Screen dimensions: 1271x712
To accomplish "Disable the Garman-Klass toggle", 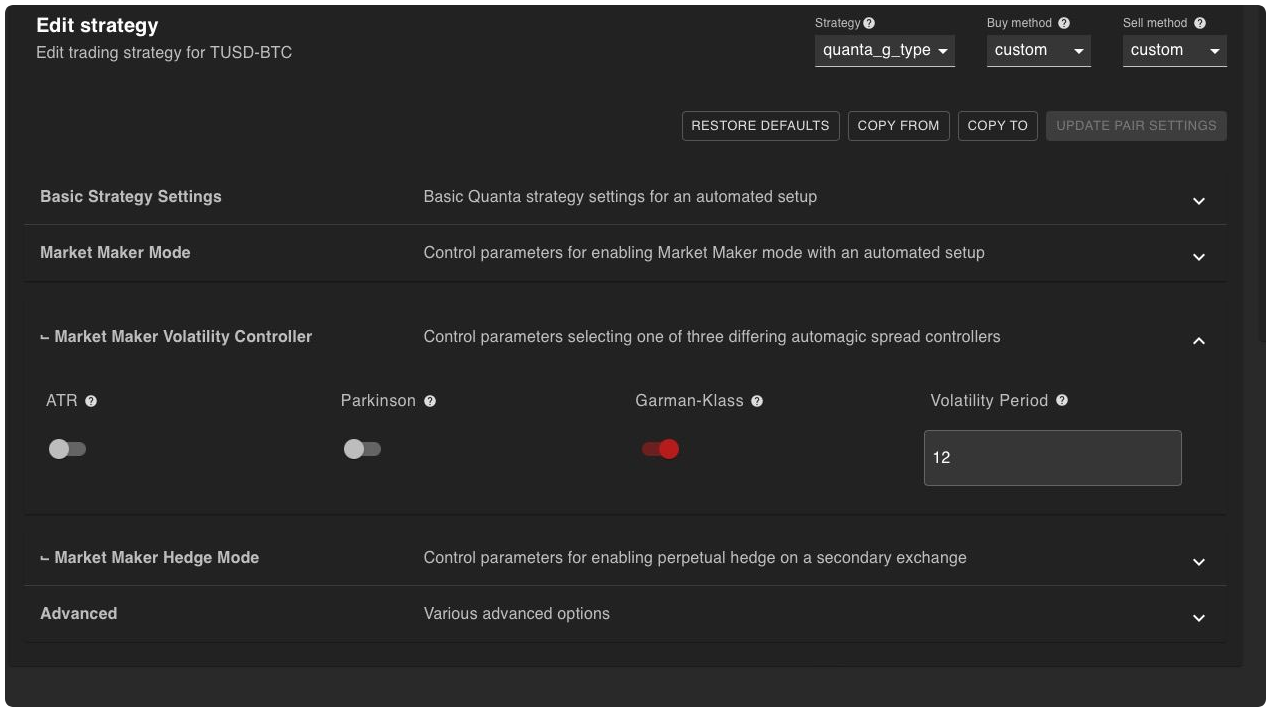I will click(660, 449).
